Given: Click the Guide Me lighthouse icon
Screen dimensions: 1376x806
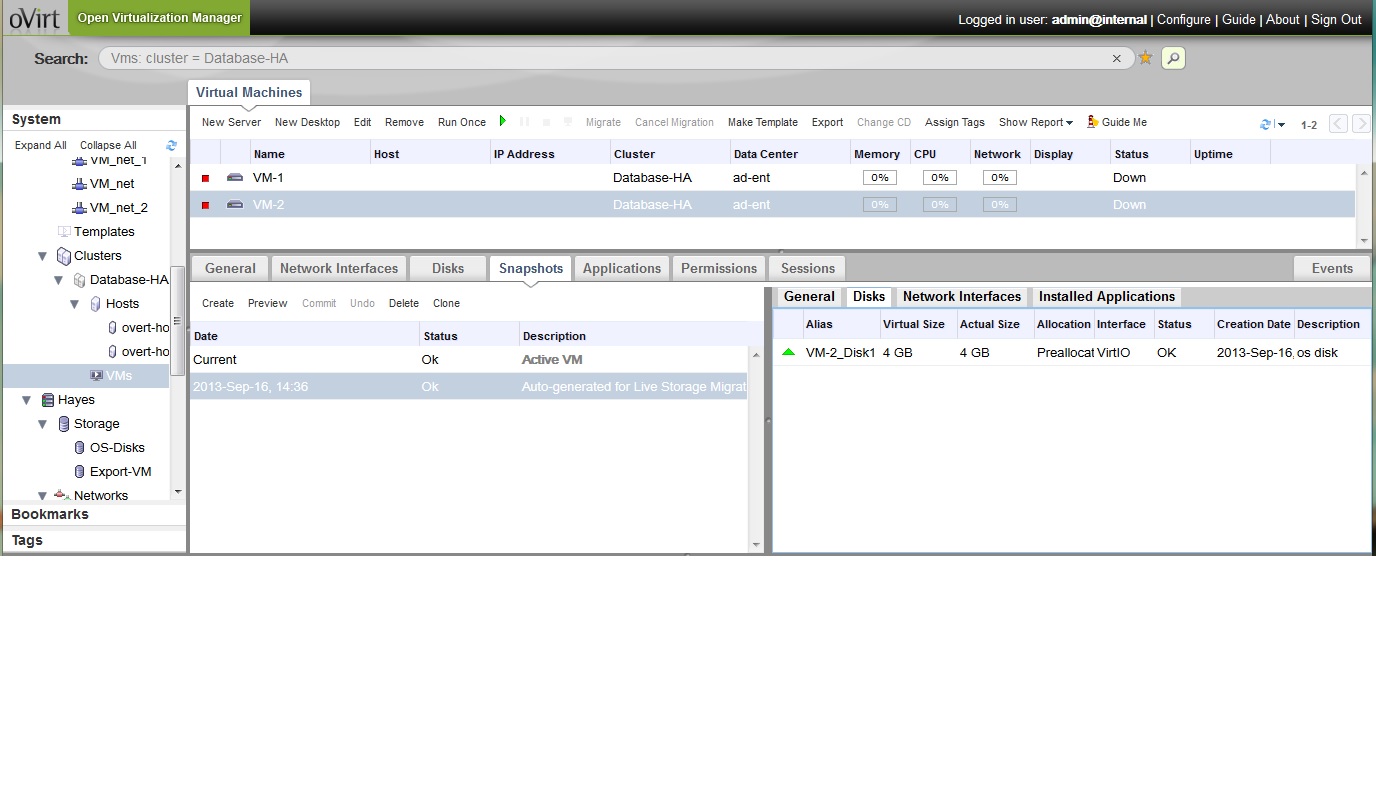Looking at the screenshot, I should coord(1093,122).
